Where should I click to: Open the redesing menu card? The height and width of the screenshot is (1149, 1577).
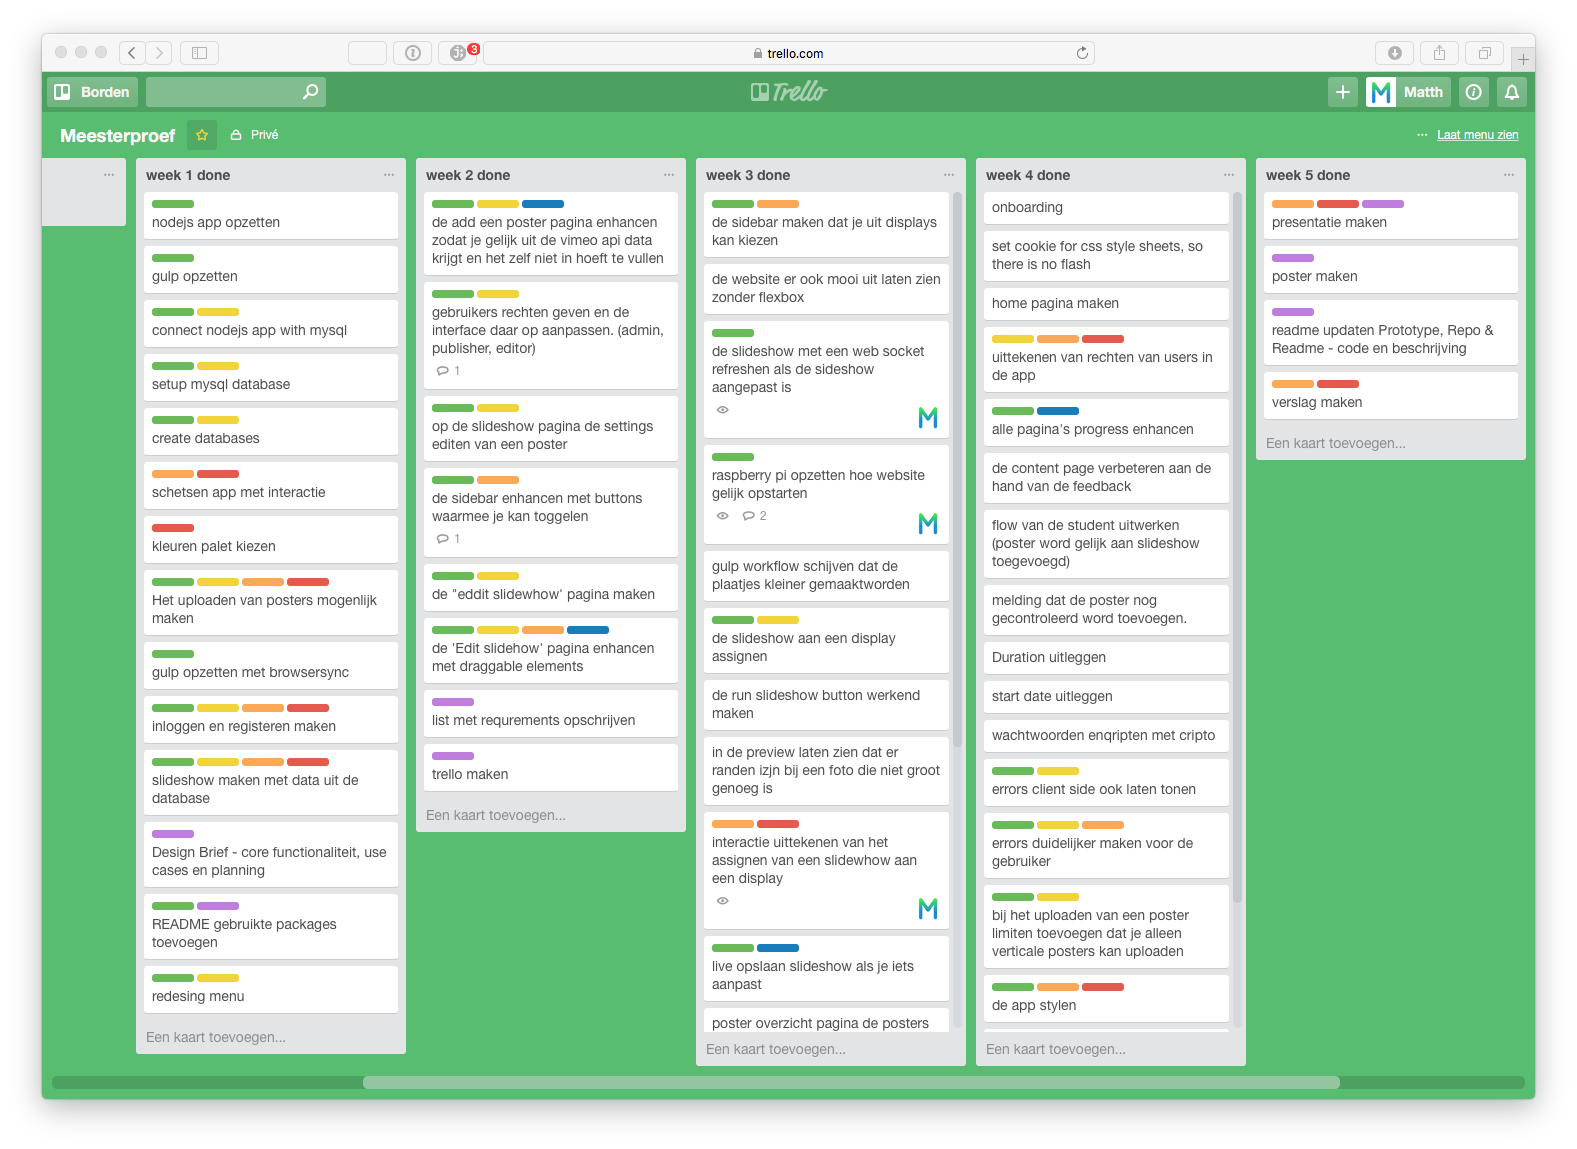(271, 989)
